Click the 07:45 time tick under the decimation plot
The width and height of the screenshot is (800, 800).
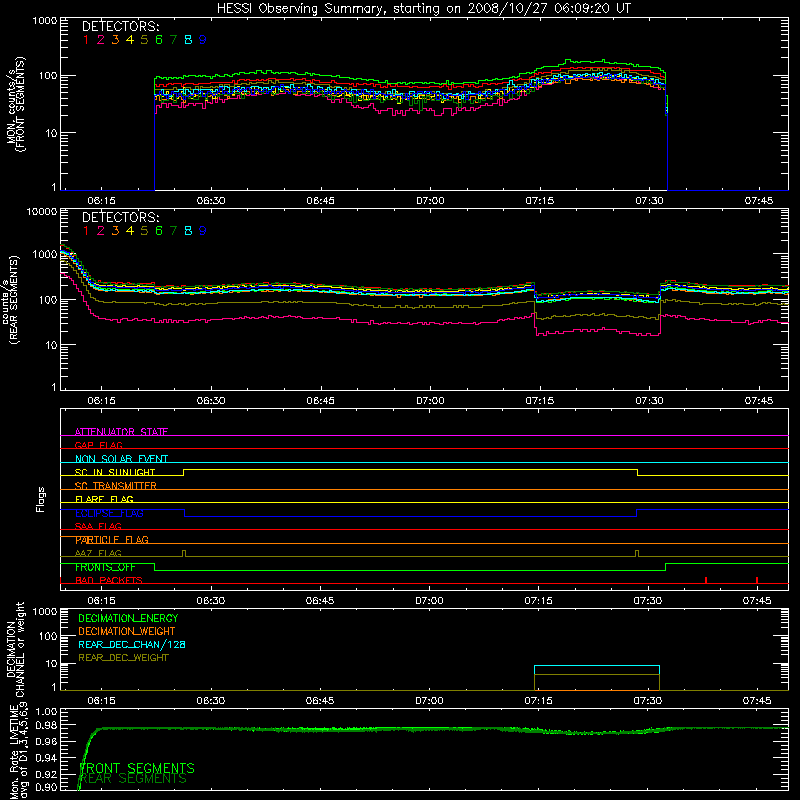click(757, 701)
